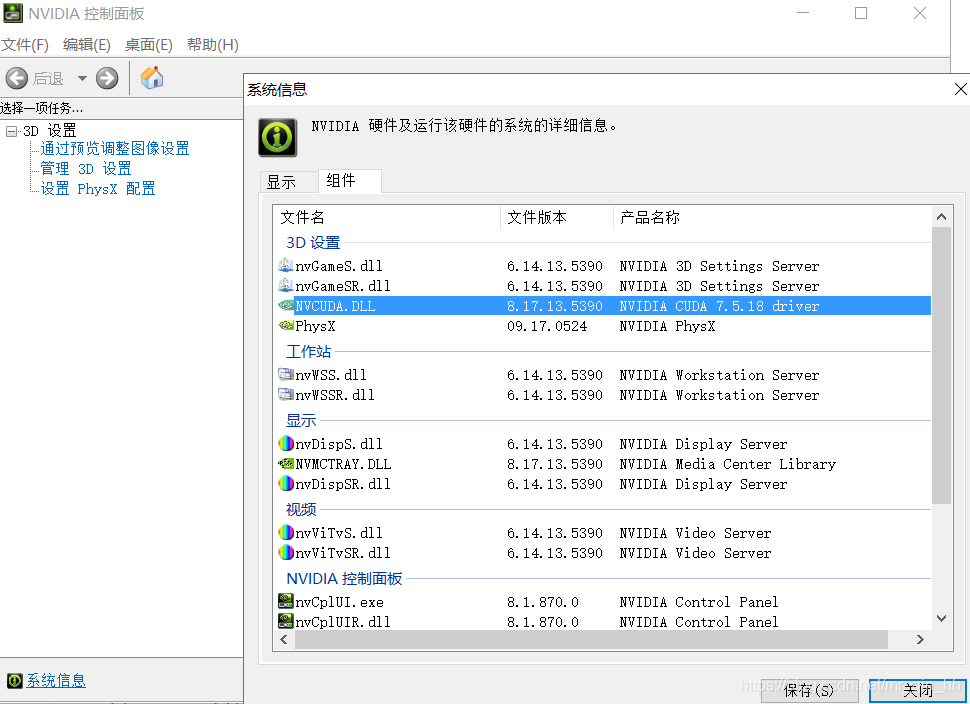Open 管理 3D 设置 tree link

click(85, 169)
